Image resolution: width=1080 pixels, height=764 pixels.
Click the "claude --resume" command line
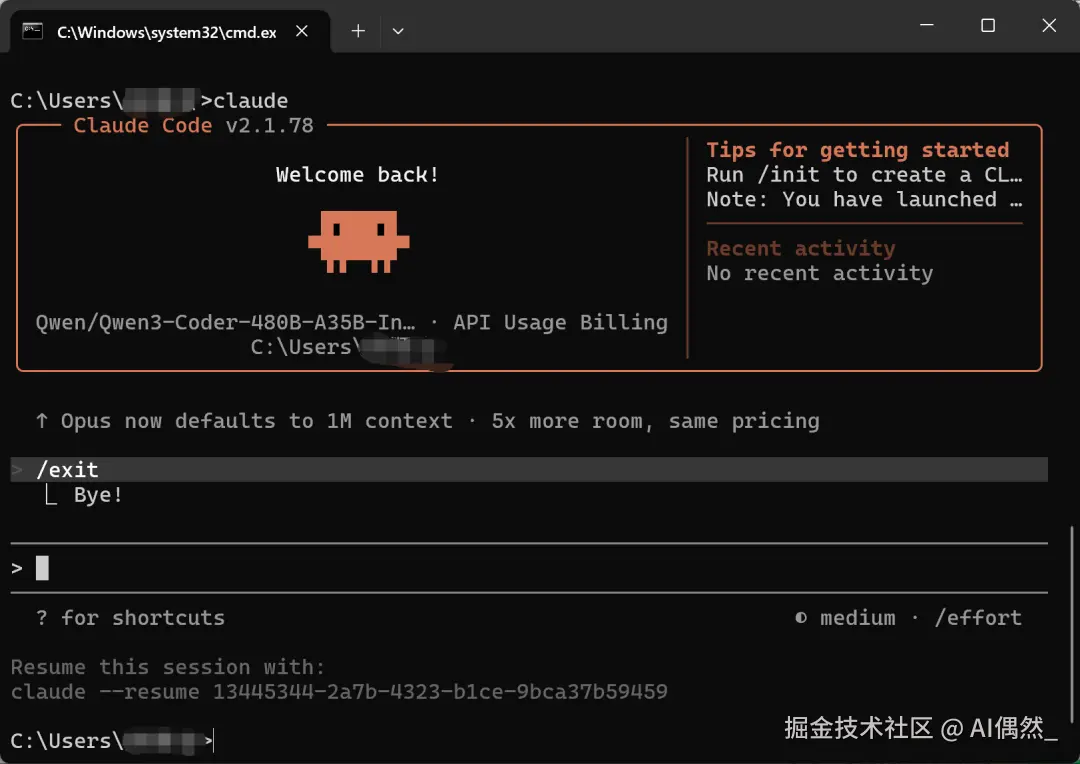tap(339, 692)
